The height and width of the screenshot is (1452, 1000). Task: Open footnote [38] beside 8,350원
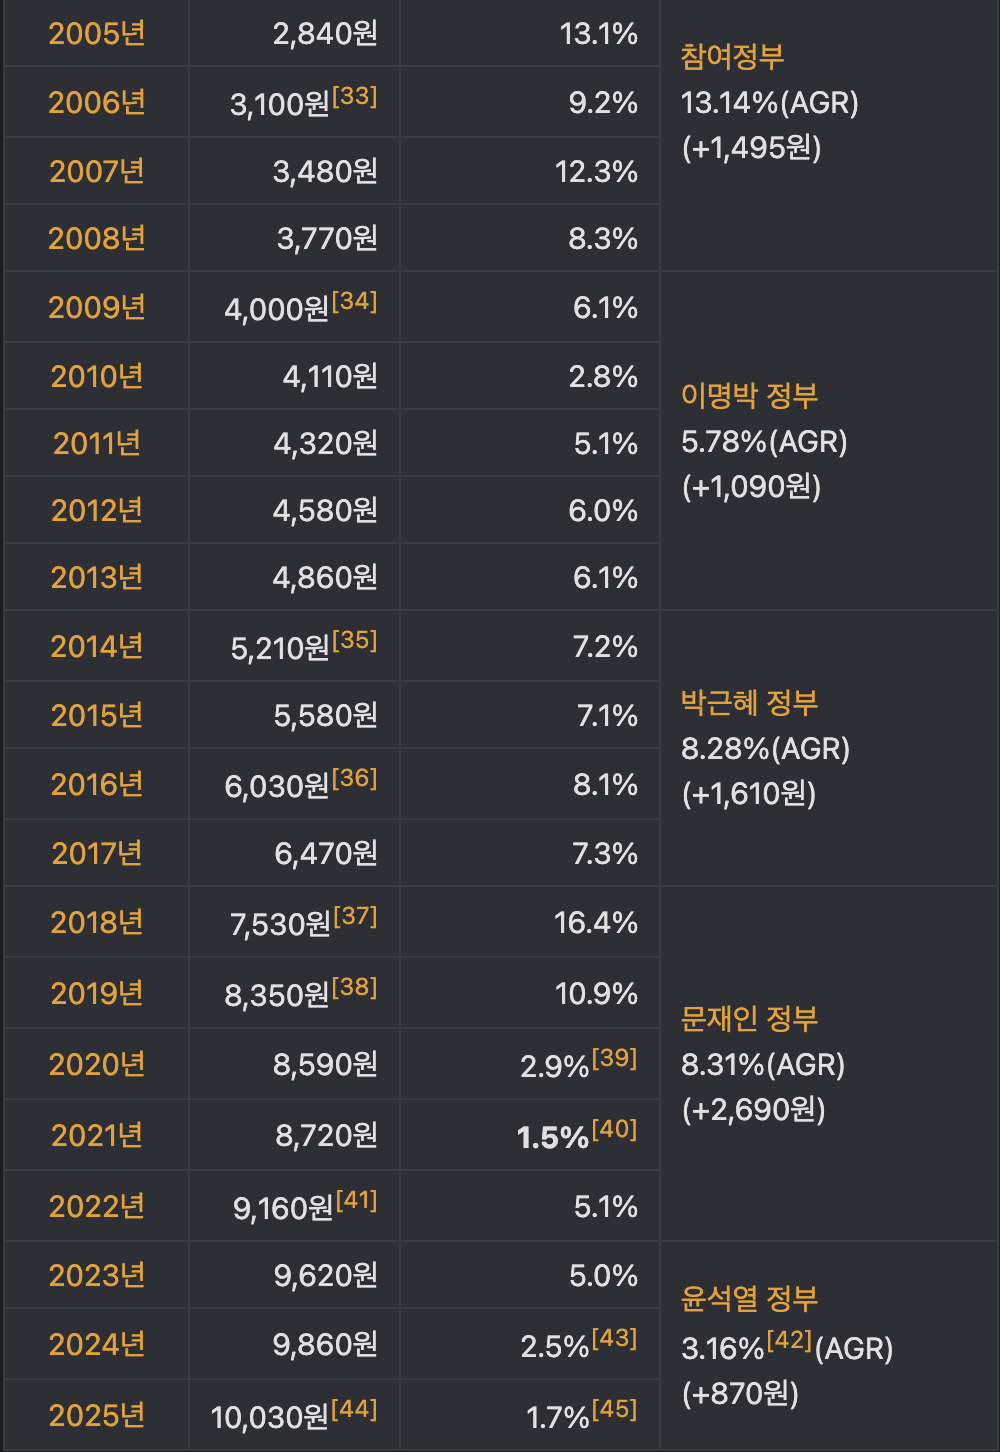point(355,987)
